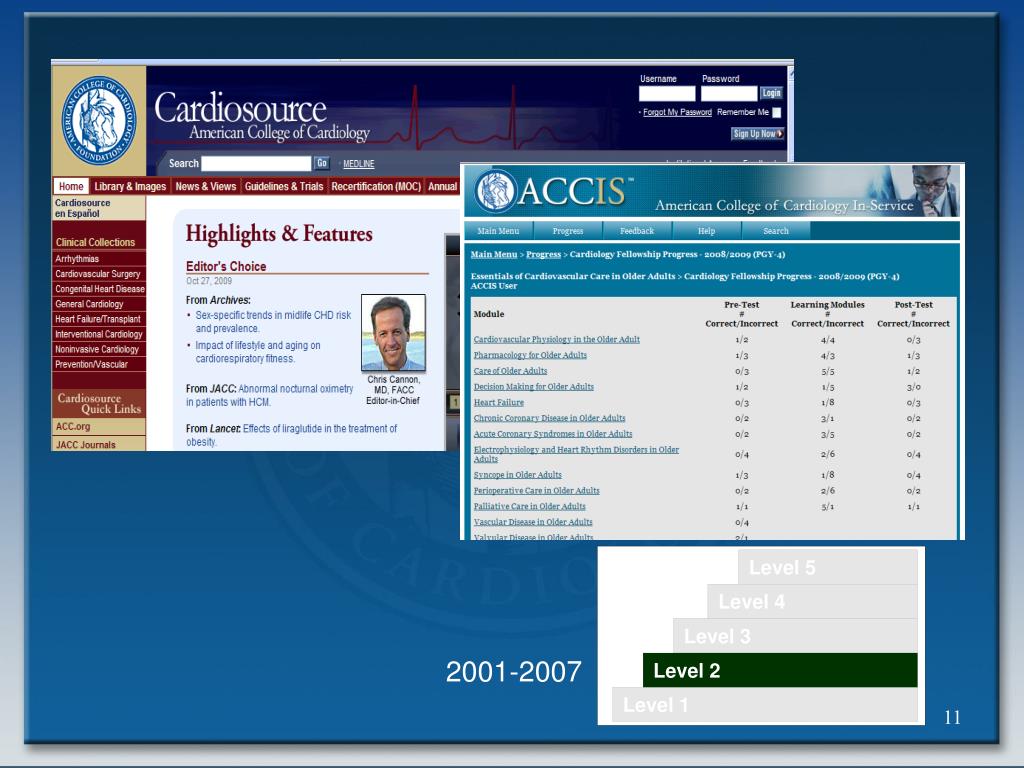Click the Main Menu breadcrumb link
This screenshot has width=1024, height=768.
point(494,254)
